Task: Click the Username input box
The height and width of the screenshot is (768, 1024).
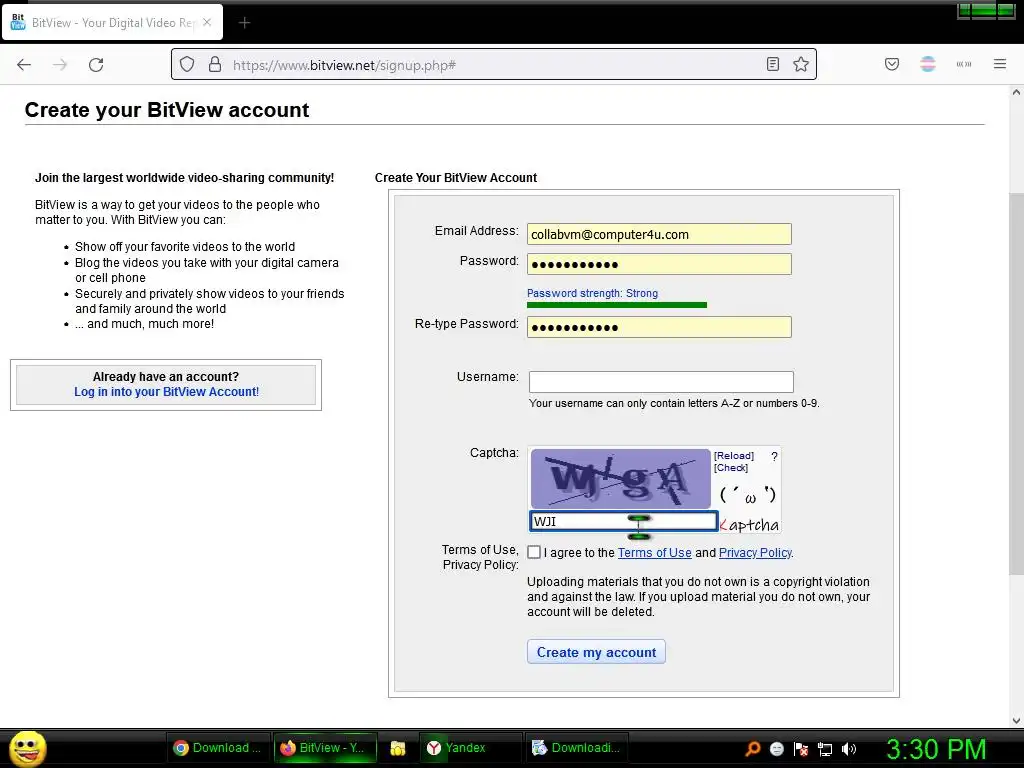Action: click(x=661, y=382)
